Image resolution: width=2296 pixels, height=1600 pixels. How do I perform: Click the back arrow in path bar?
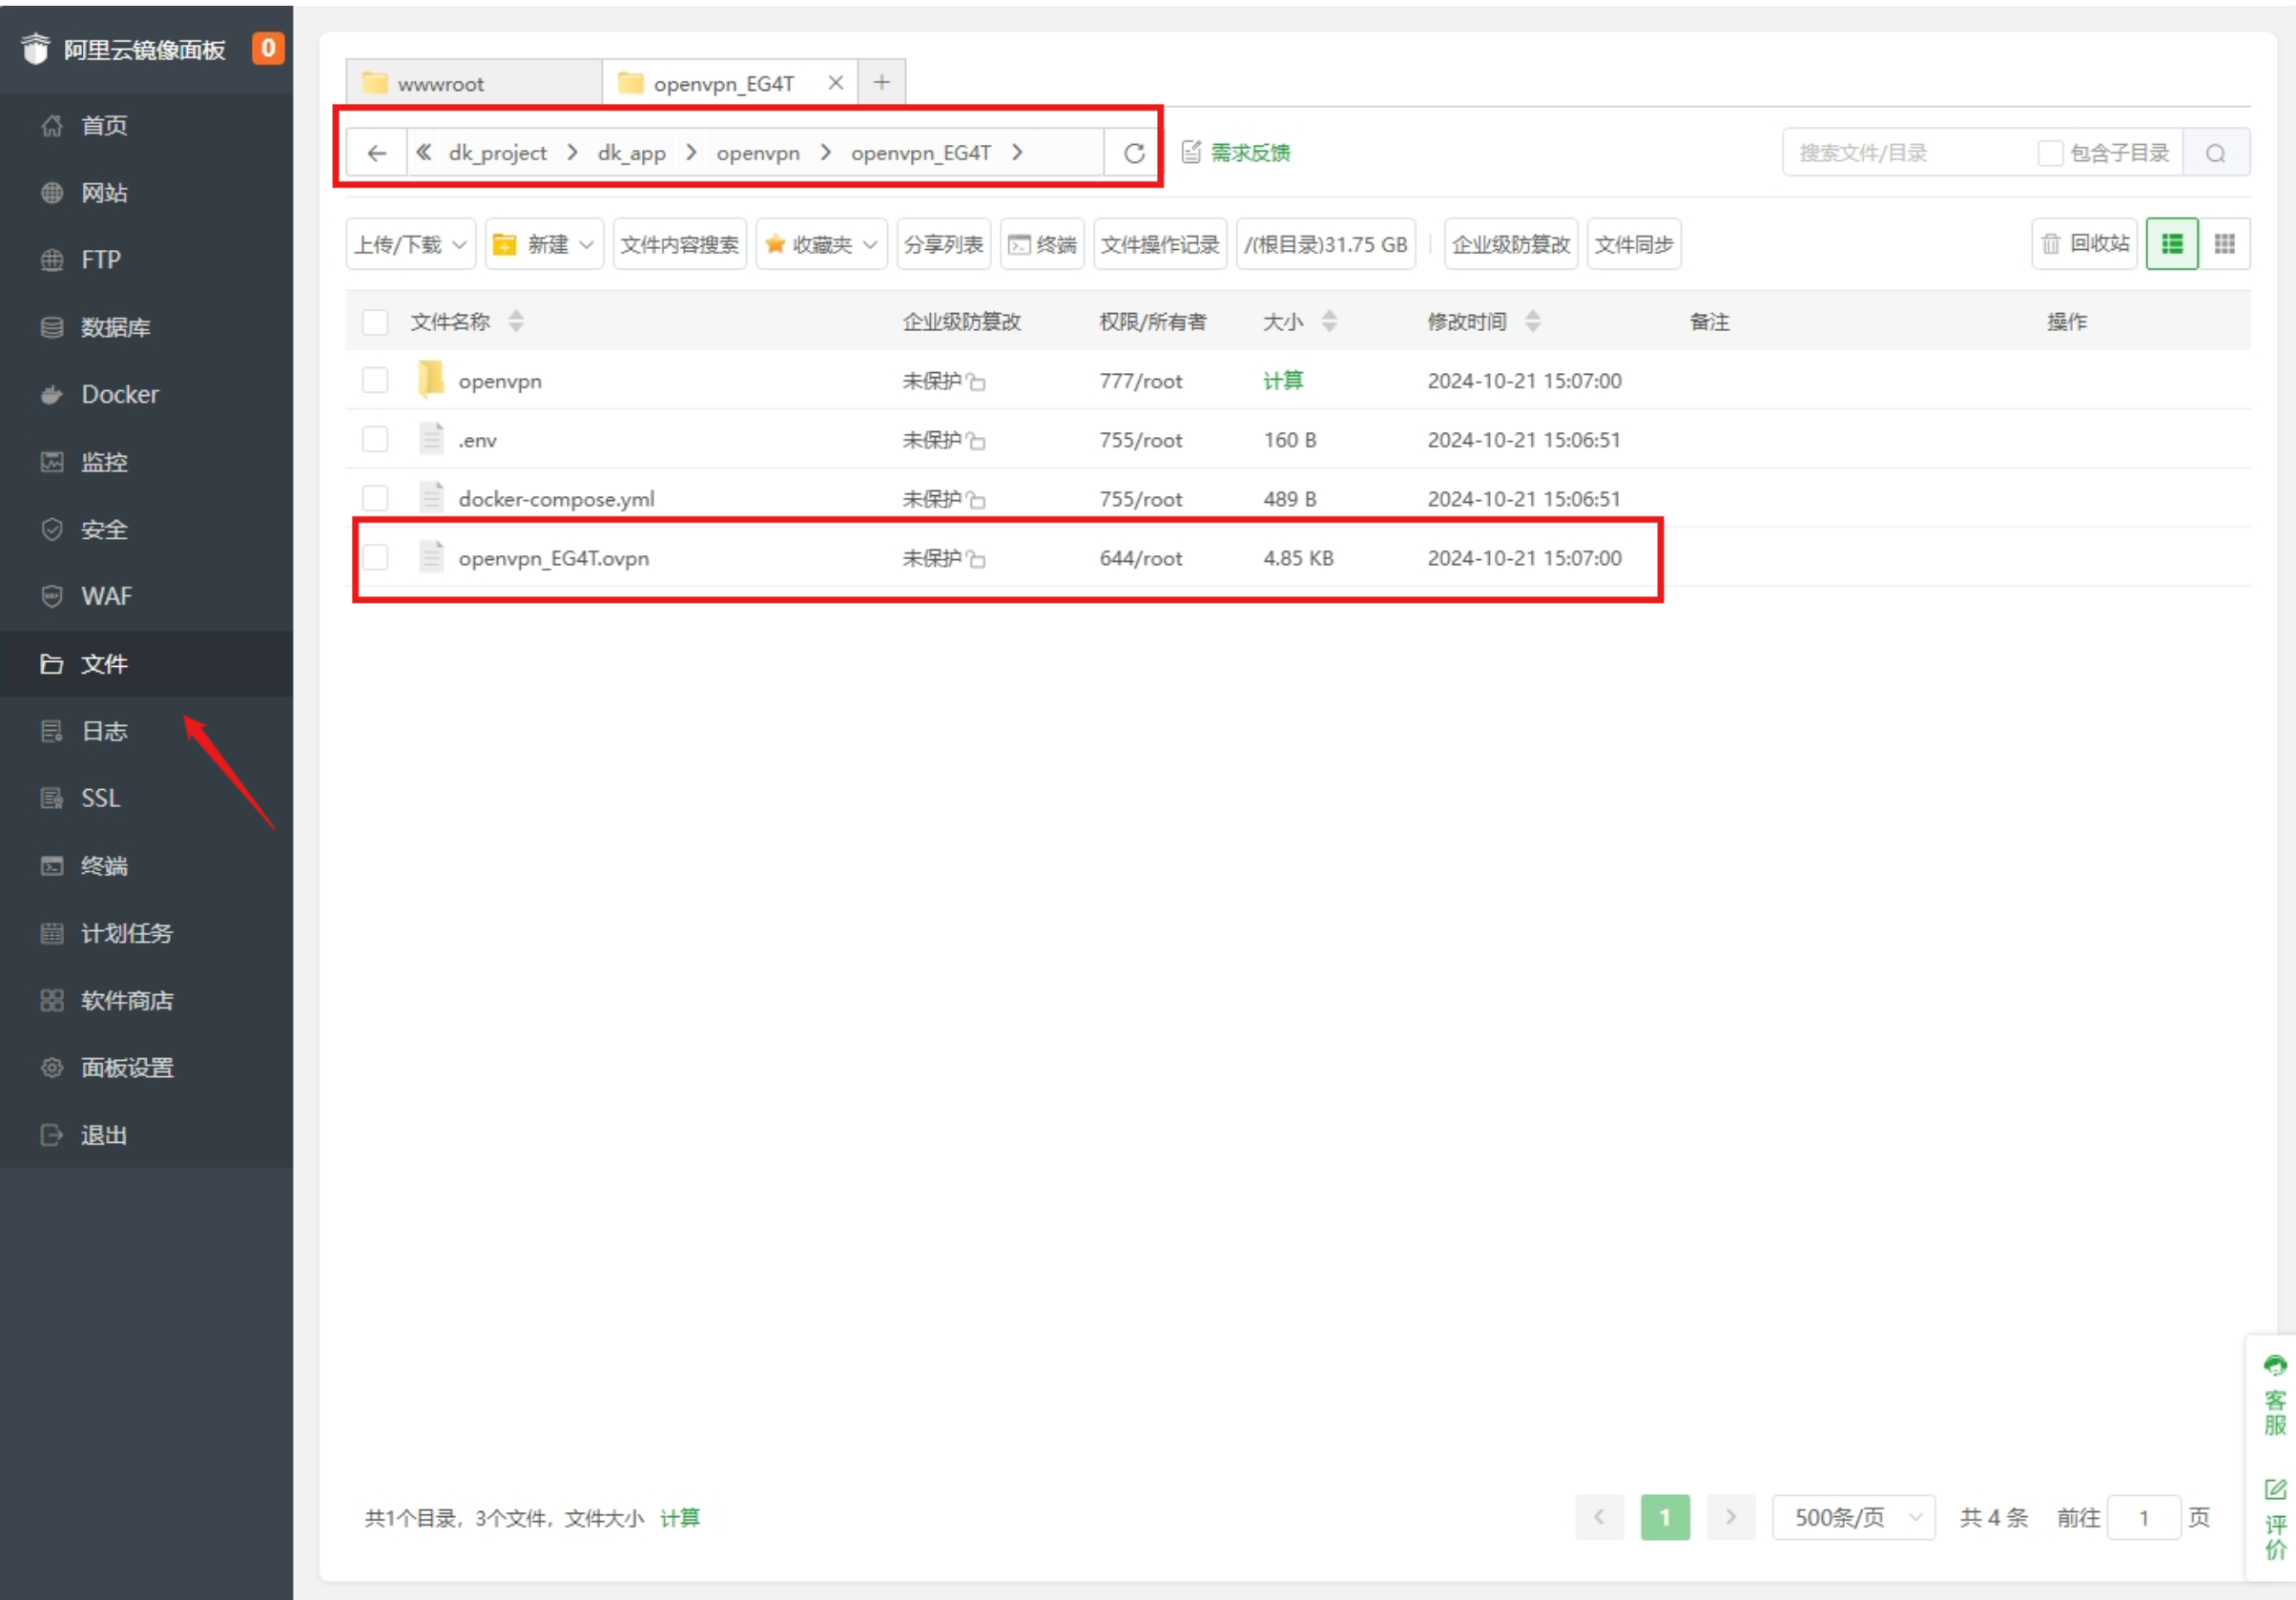tap(376, 153)
